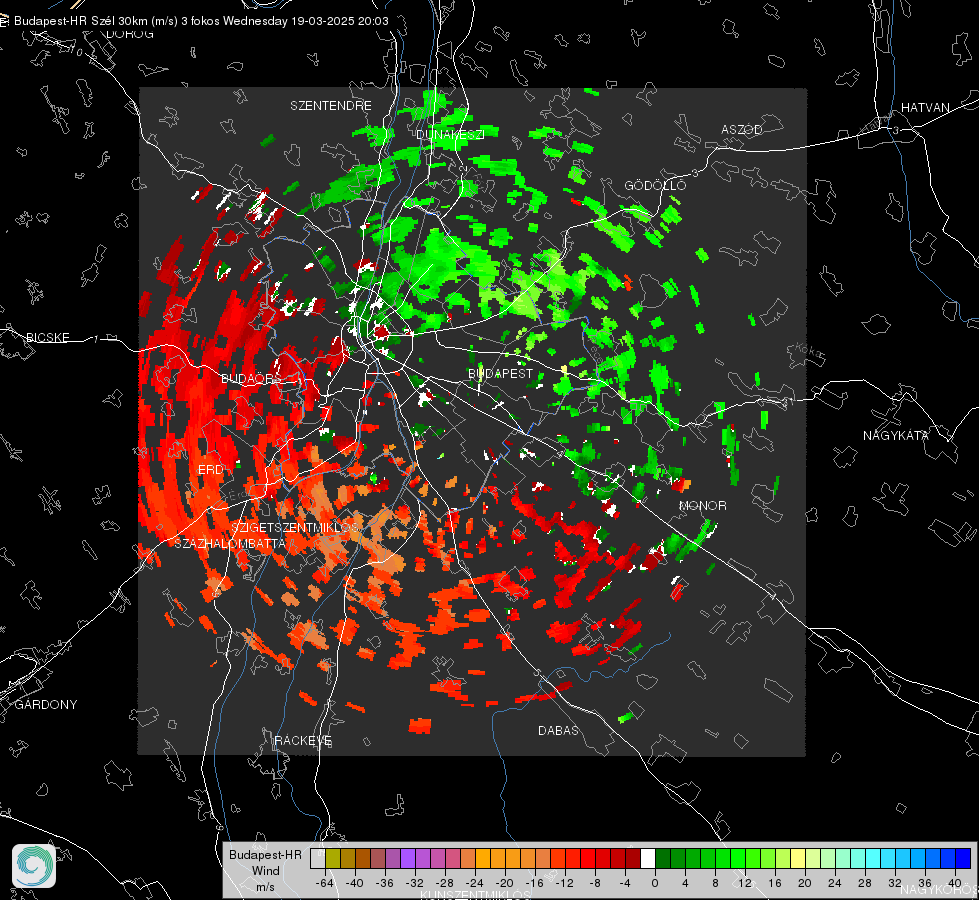
Task: Click the pale yellow swatch above 20 in the legend
Action: (x=799, y=859)
